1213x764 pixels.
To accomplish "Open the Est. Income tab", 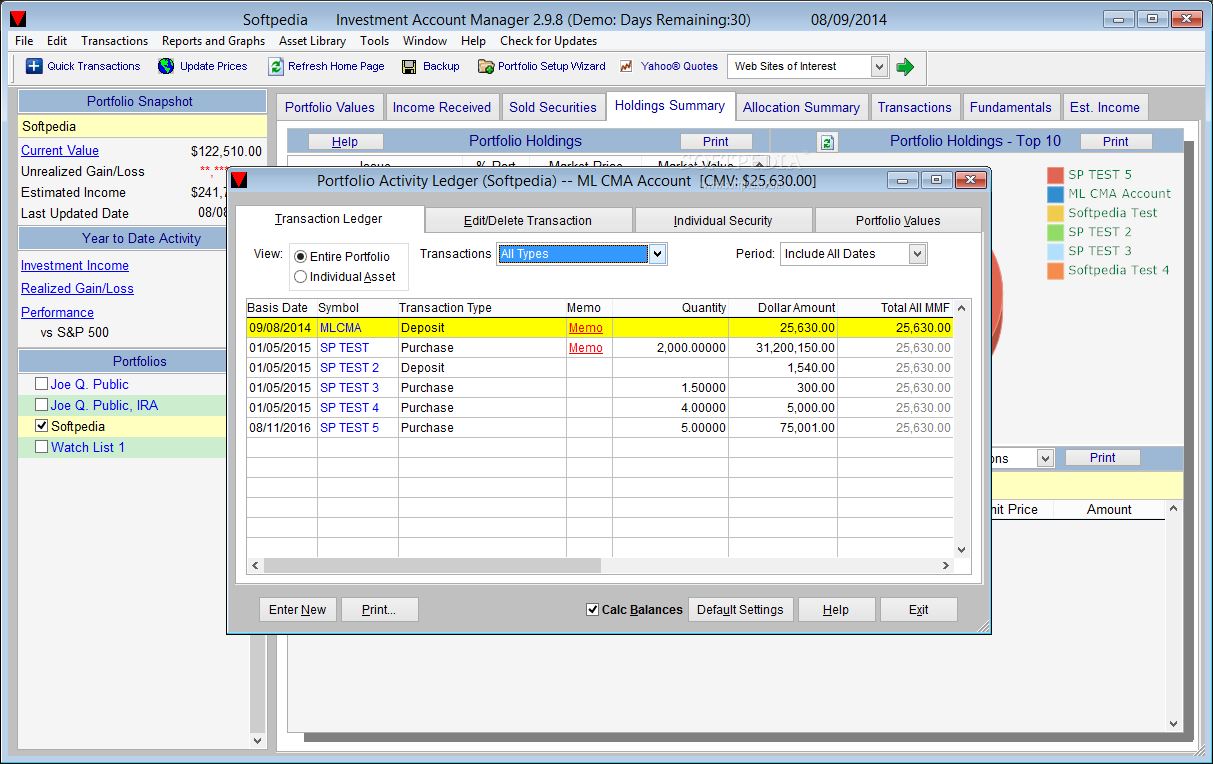I will coord(1105,107).
